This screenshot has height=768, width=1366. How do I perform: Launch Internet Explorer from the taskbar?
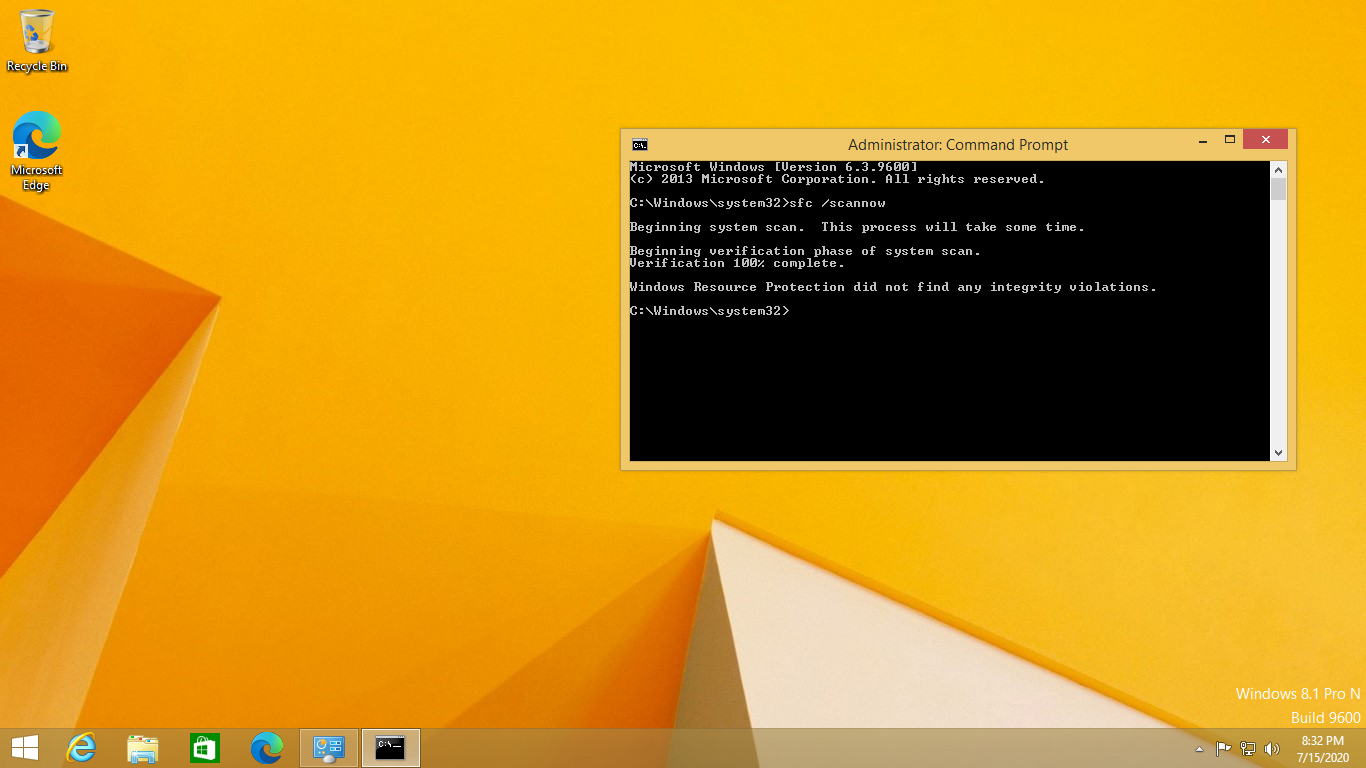tap(81, 747)
